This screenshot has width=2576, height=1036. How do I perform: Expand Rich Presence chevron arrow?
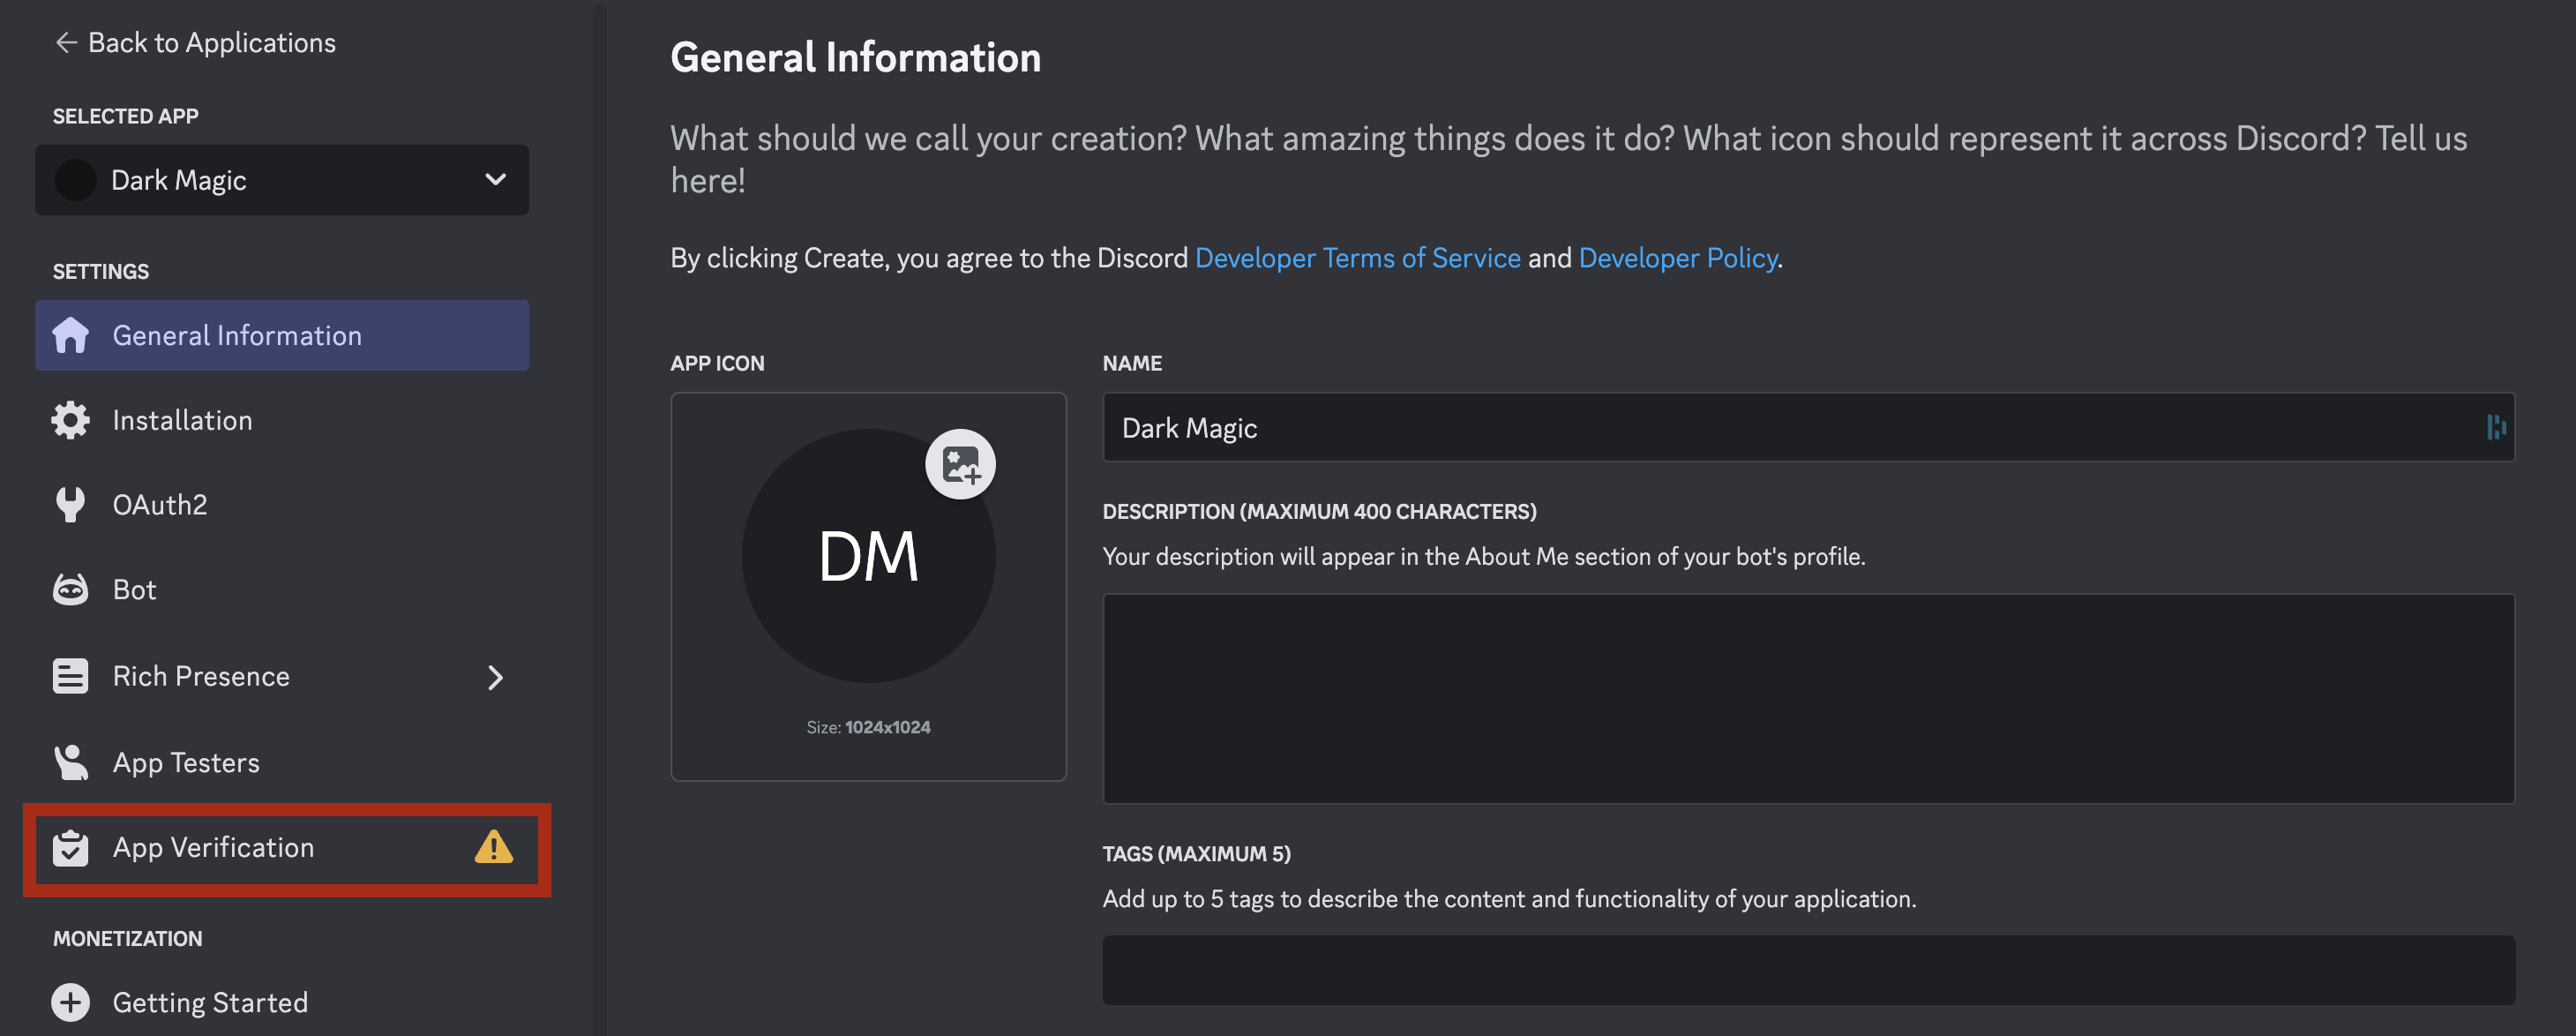point(495,678)
